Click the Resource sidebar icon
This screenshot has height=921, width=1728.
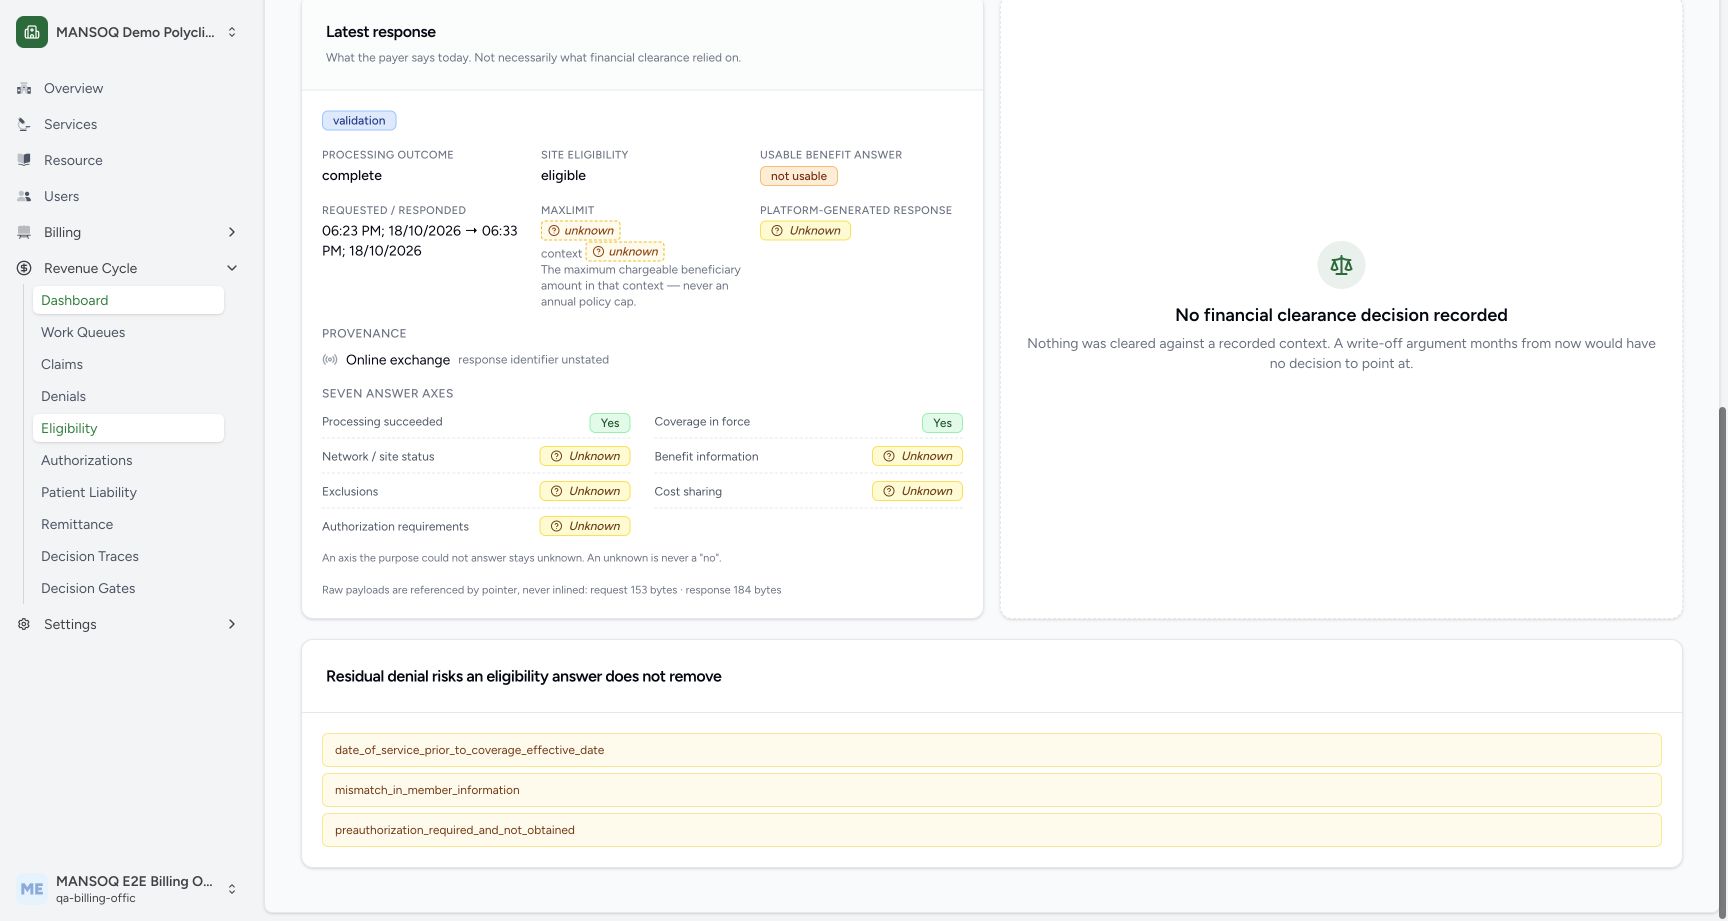[24, 160]
